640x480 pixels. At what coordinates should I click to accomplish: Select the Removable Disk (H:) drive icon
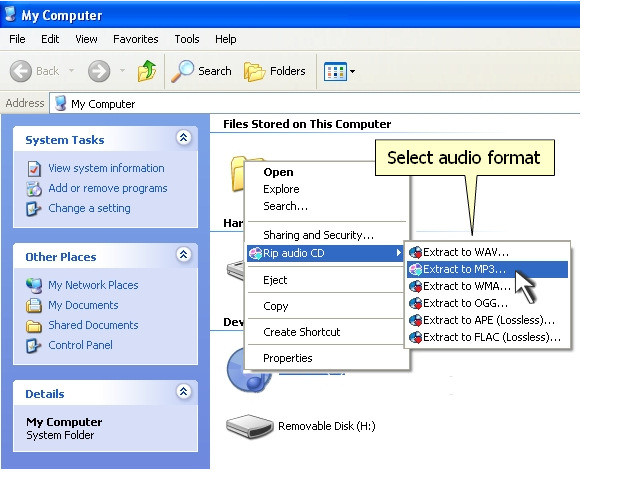click(x=249, y=427)
